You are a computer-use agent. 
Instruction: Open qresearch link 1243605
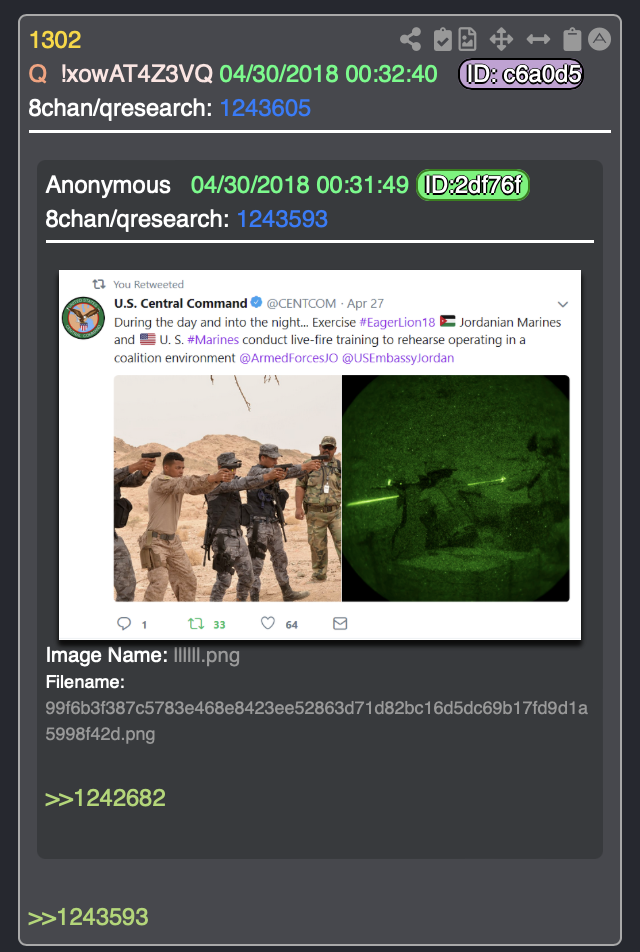click(265, 108)
